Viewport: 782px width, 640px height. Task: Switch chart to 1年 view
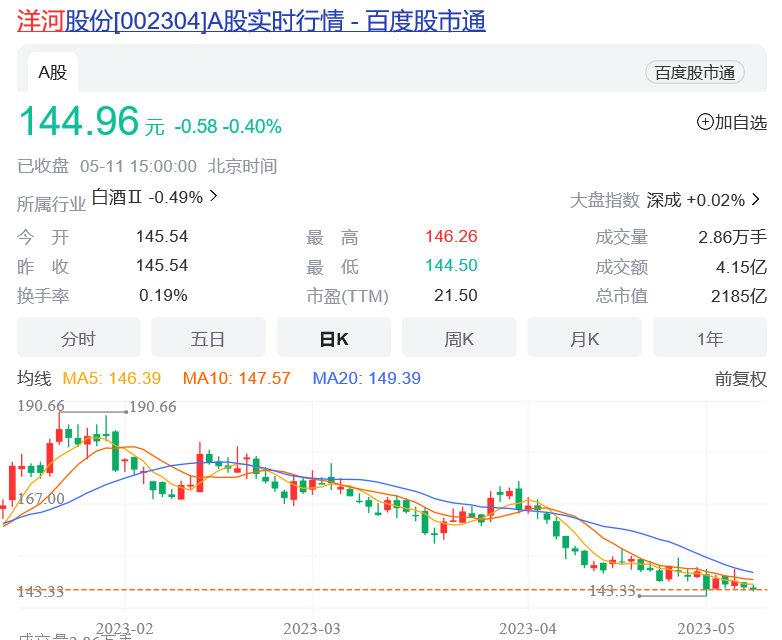(x=710, y=338)
